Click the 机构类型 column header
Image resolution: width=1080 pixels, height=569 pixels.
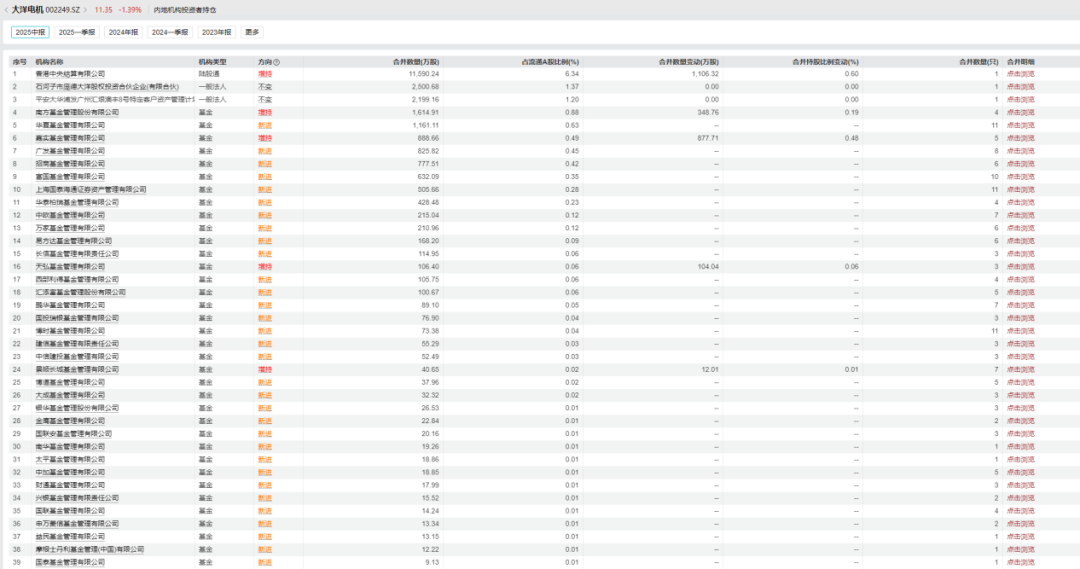pos(212,62)
